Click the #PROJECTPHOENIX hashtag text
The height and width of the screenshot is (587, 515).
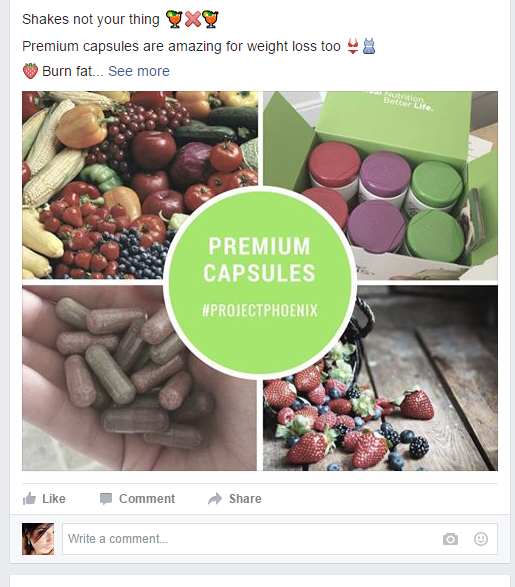tap(260, 310)
